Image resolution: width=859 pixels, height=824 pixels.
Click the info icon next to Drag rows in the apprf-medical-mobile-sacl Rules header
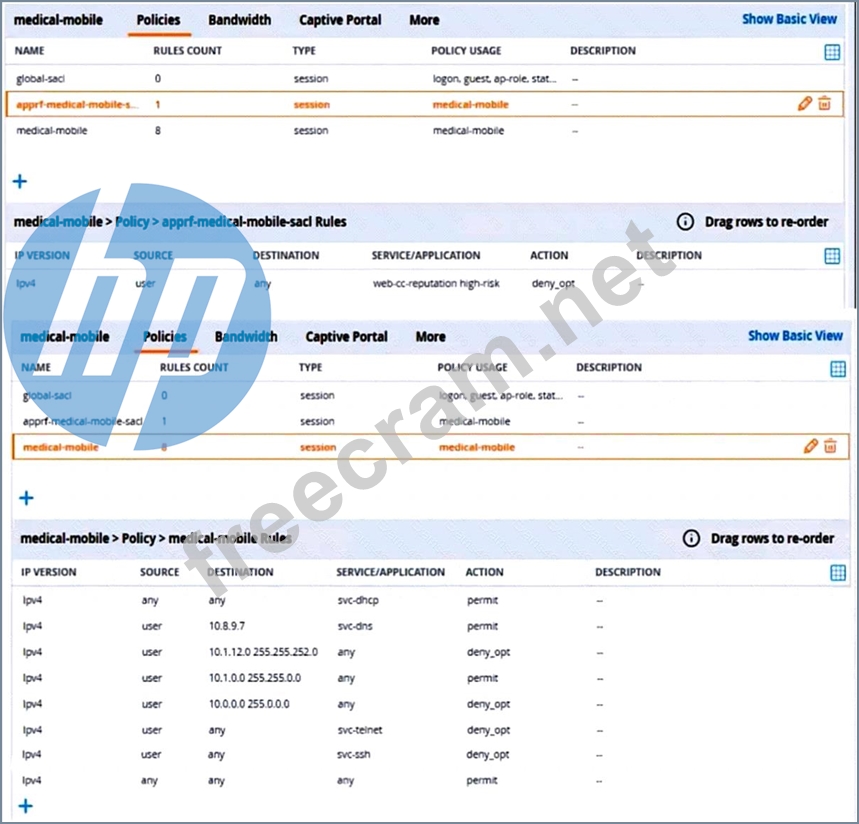[685, 222]
